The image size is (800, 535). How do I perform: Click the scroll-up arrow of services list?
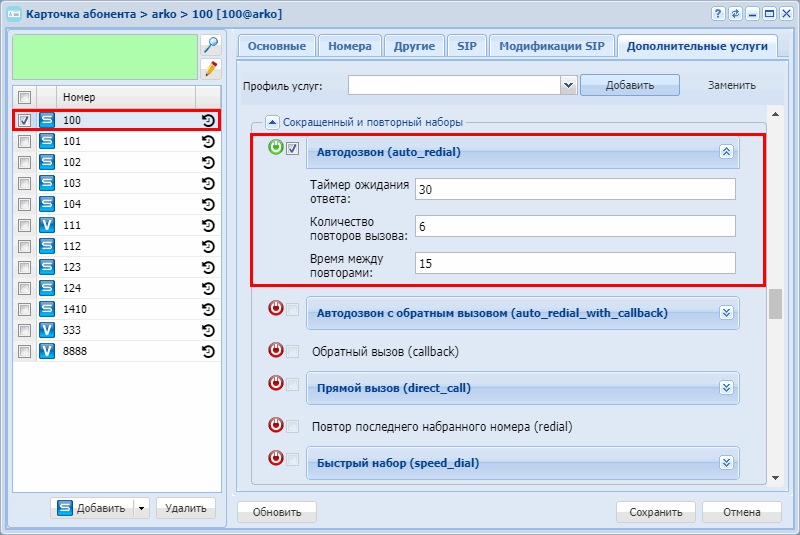pos(776,114)
